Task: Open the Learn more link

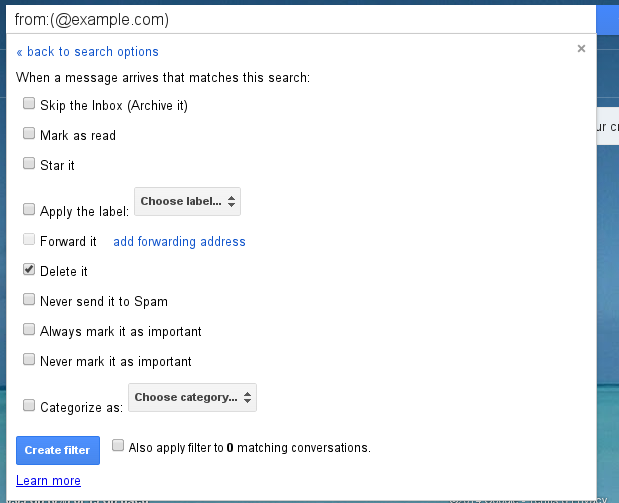Action: 48,481
